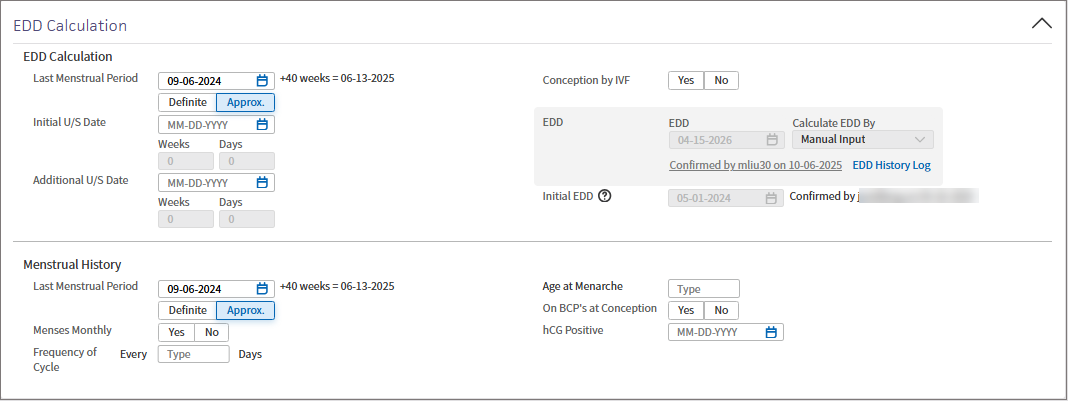
Task: Select Definite under EDD Calculation menstrual period
Action: point(187,102)
